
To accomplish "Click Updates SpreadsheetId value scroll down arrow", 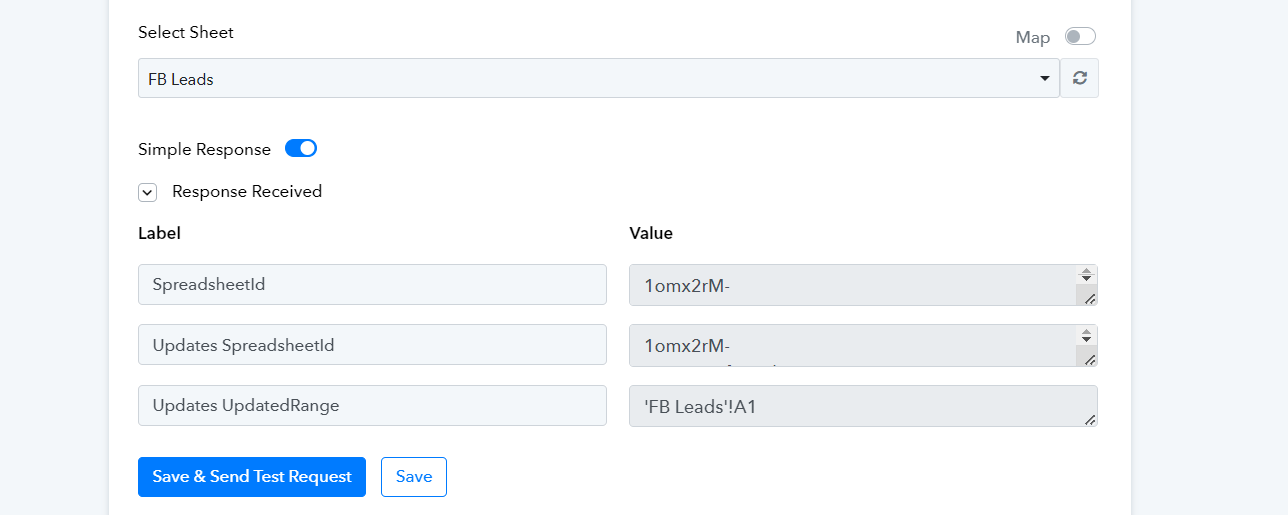I will pyautogui.click(x=1086, y=339).
